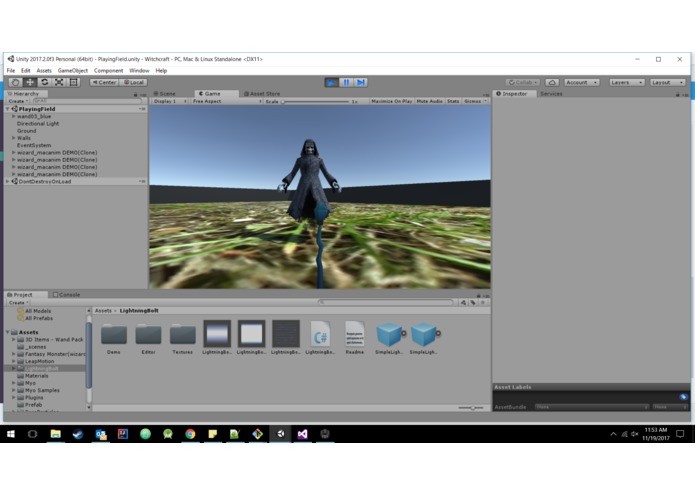Open the Hierarchy Create dropdown
The height and width of the screenshot is (494, 695).
[x=18, y=101]
